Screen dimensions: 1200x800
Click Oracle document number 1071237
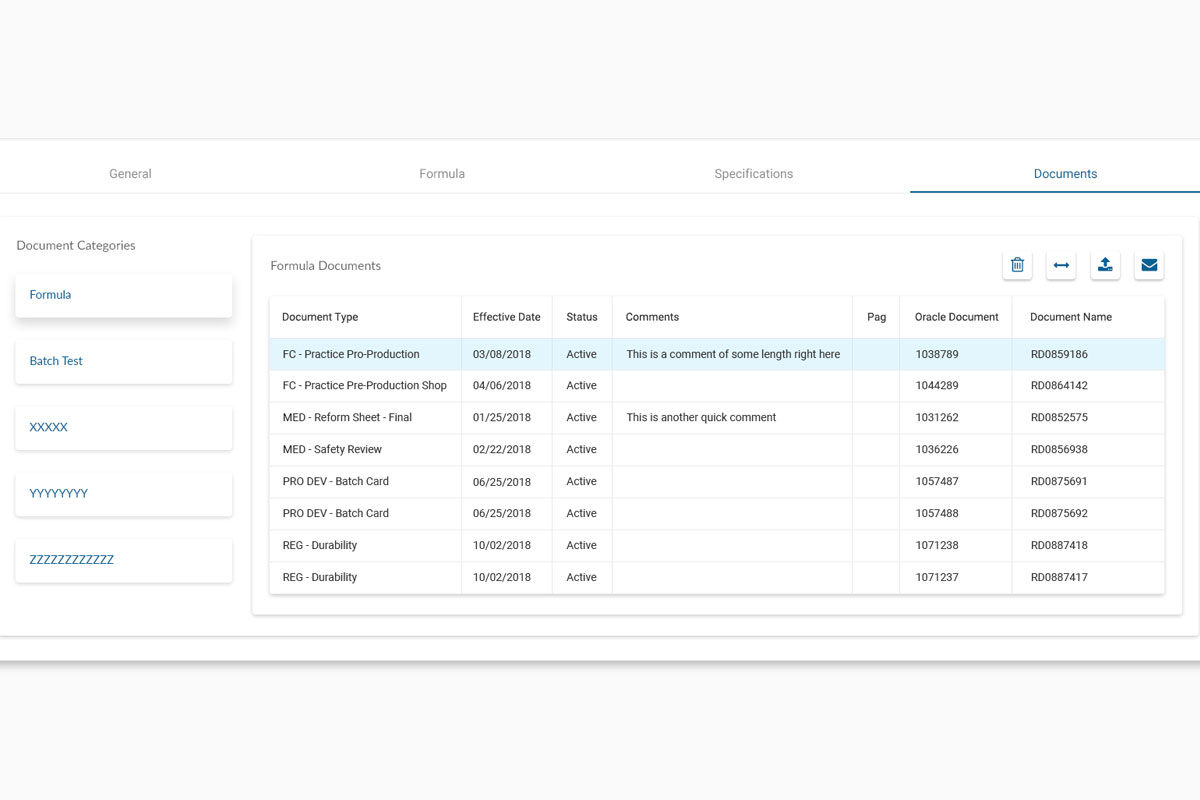tap(937, 578)
